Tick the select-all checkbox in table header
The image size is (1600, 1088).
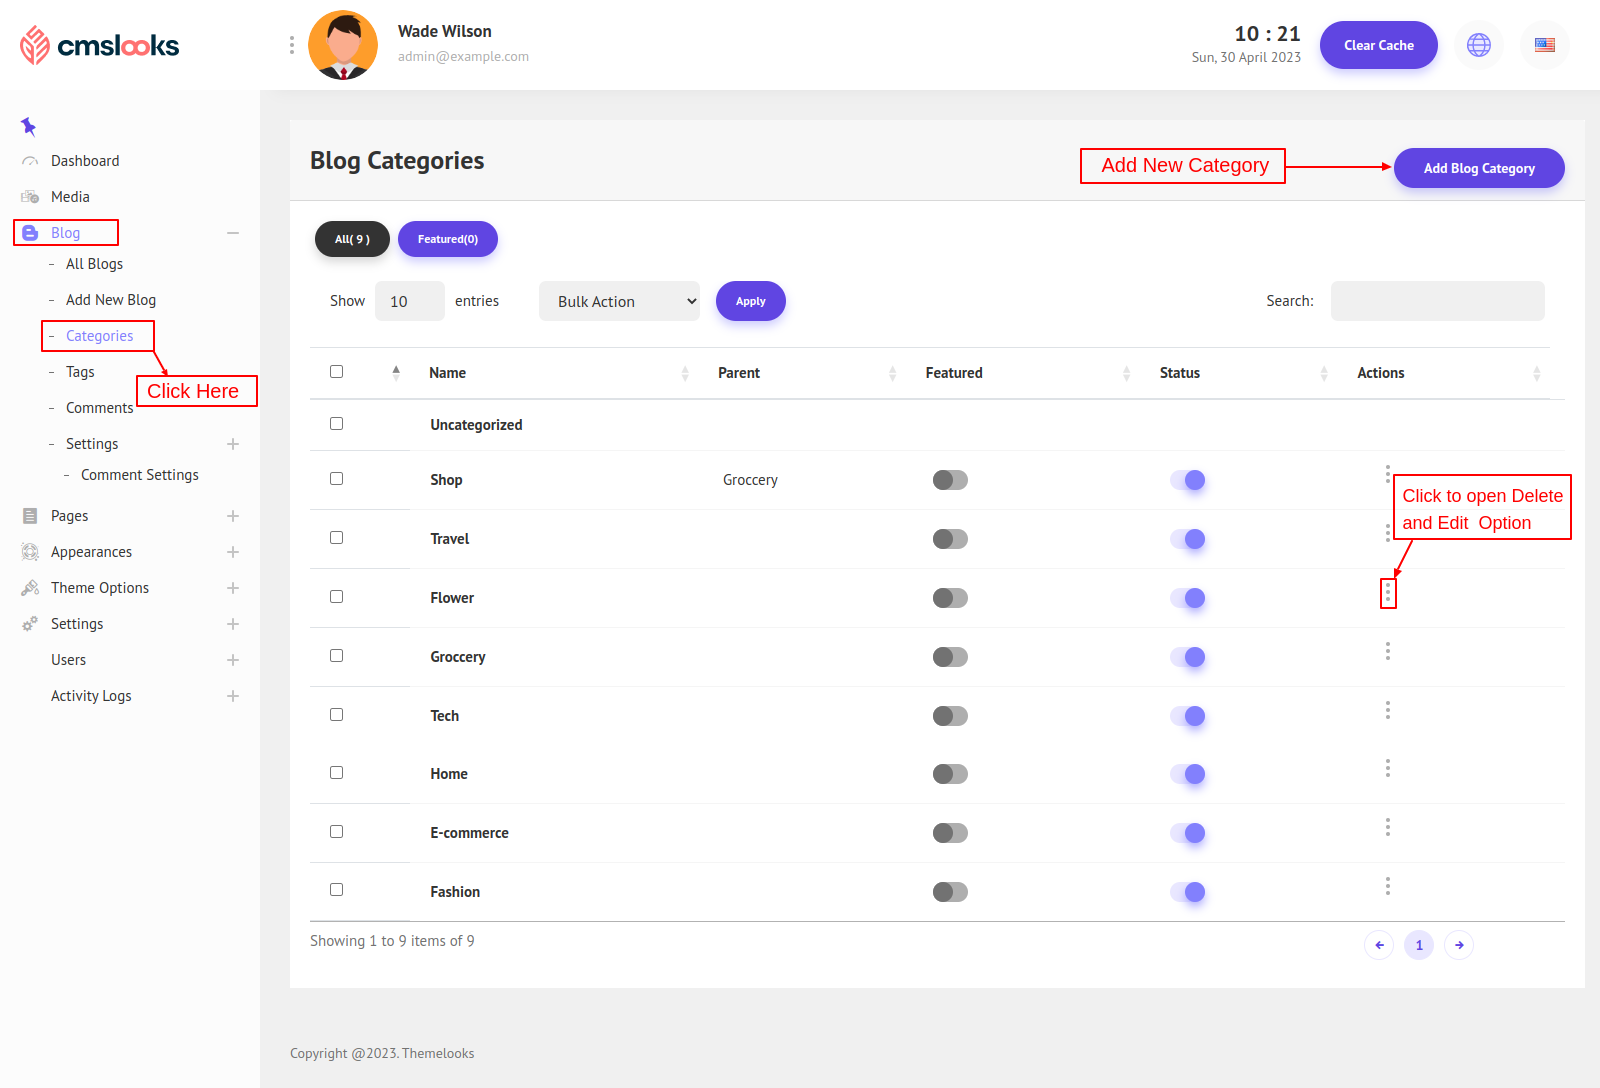(336, 372)
